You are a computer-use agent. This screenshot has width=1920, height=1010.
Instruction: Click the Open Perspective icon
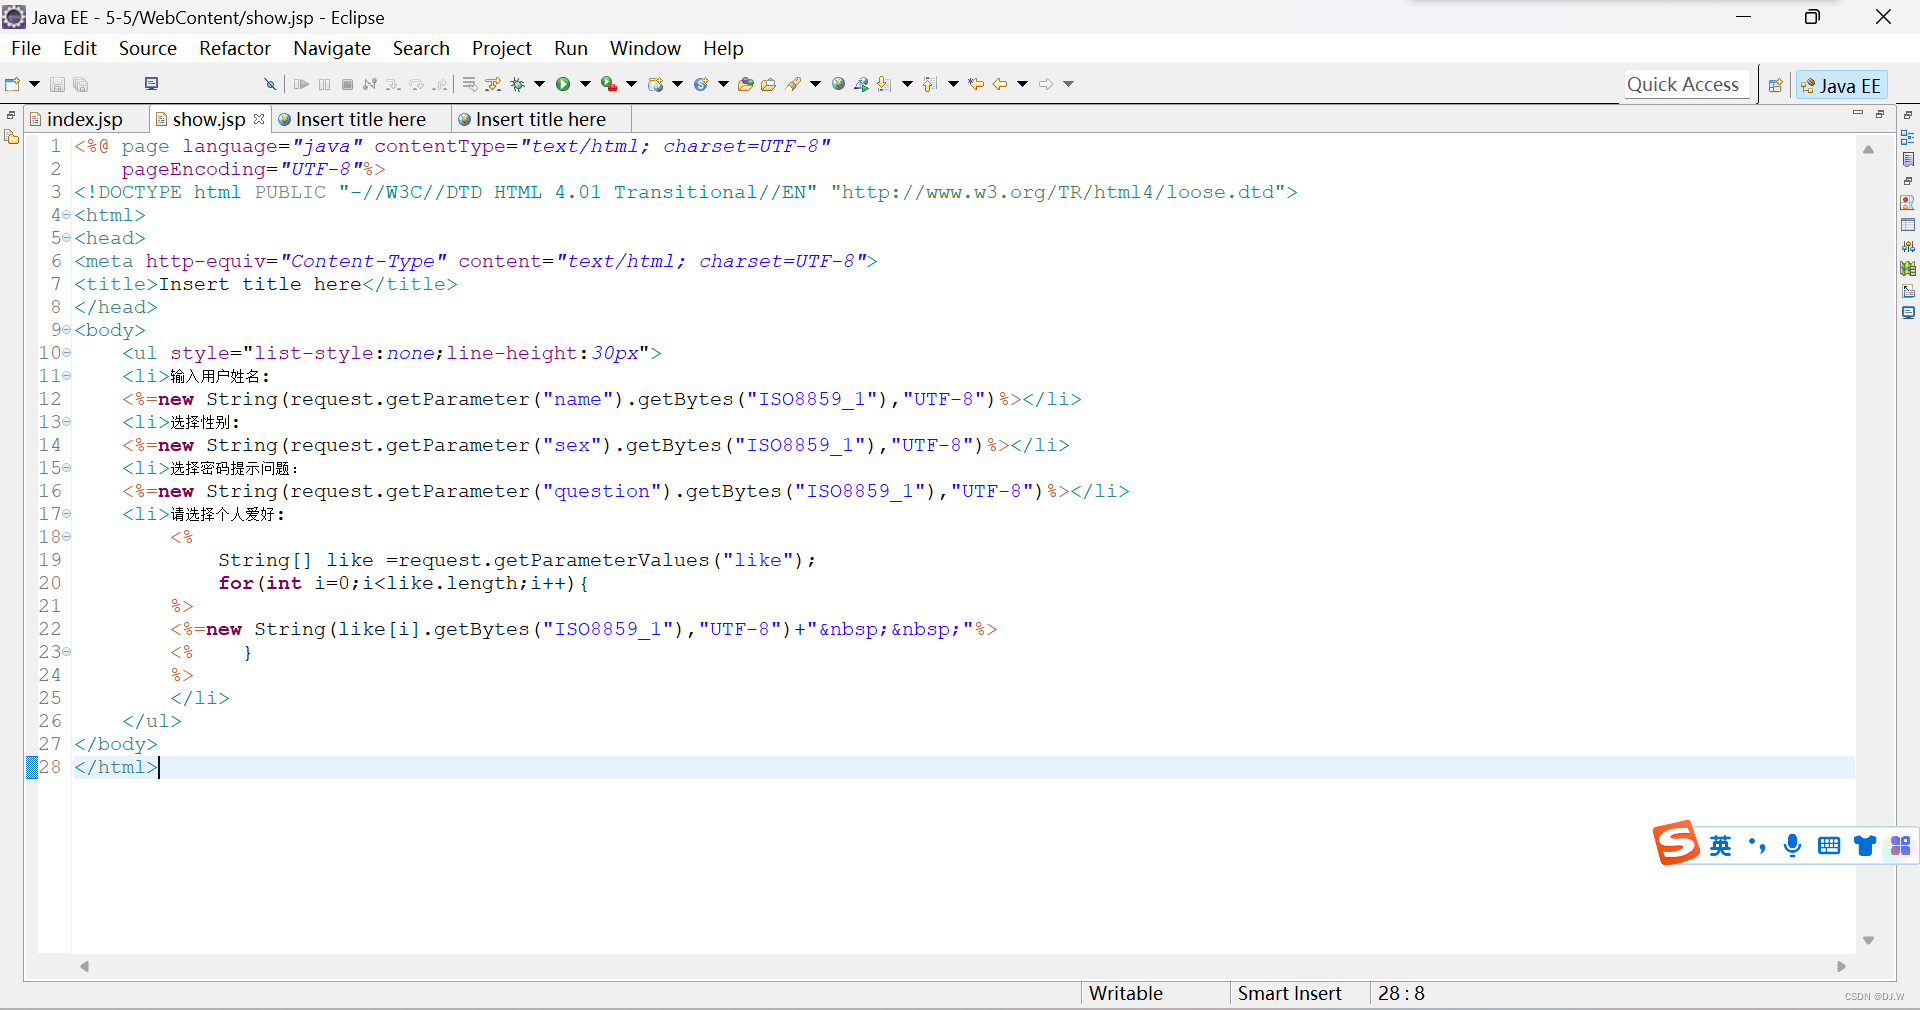[1775, 85]
